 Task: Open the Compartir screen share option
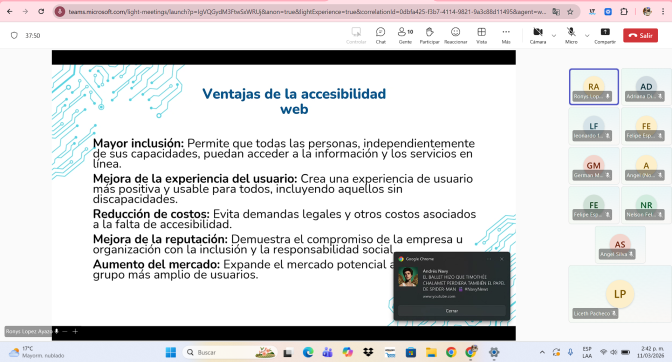605,36
